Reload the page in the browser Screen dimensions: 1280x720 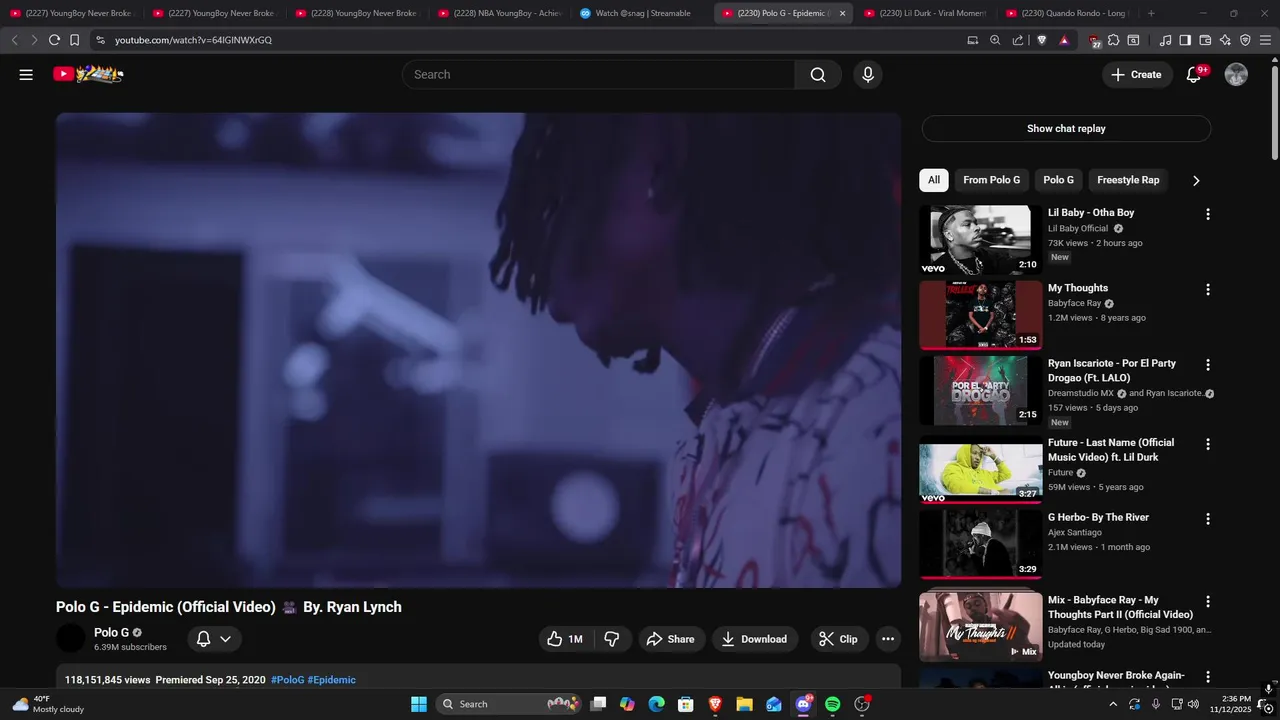(x=54, y=40)
